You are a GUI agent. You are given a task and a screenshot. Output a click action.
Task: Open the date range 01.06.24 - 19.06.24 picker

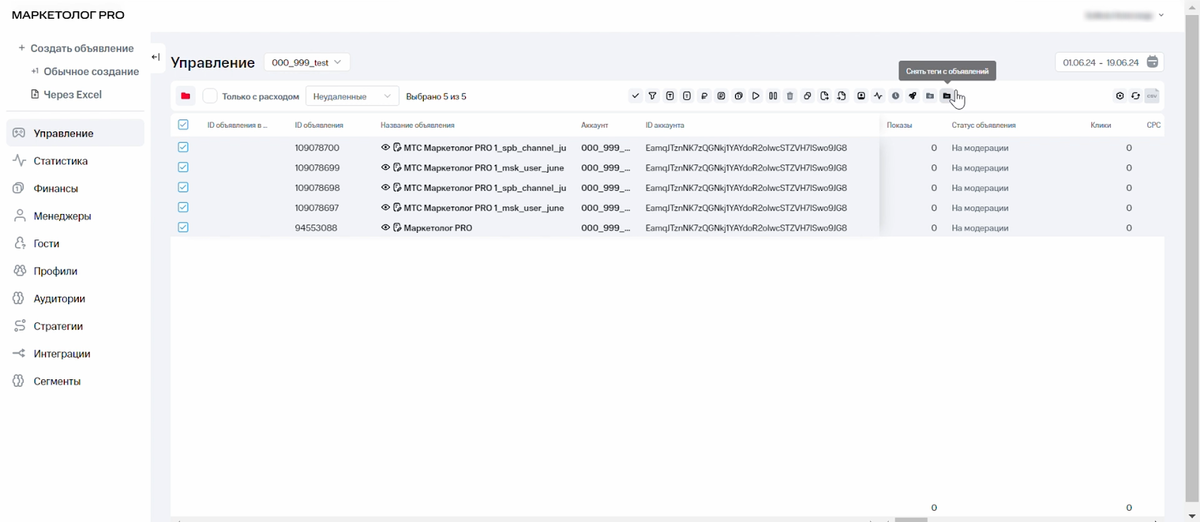tap(1109, 62)
